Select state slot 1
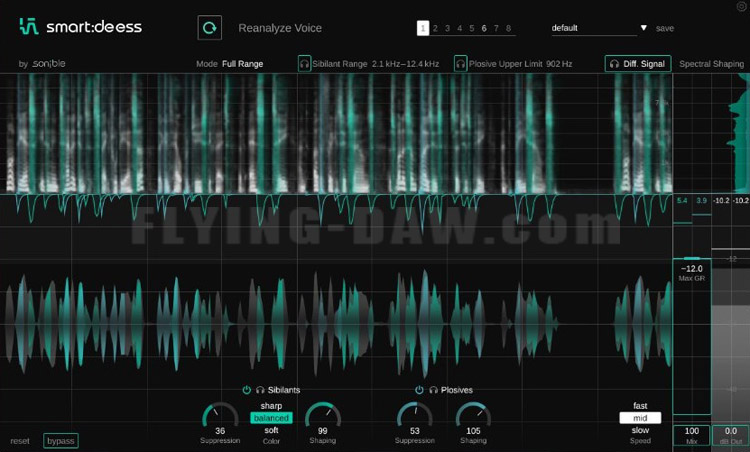 [423, 28]
